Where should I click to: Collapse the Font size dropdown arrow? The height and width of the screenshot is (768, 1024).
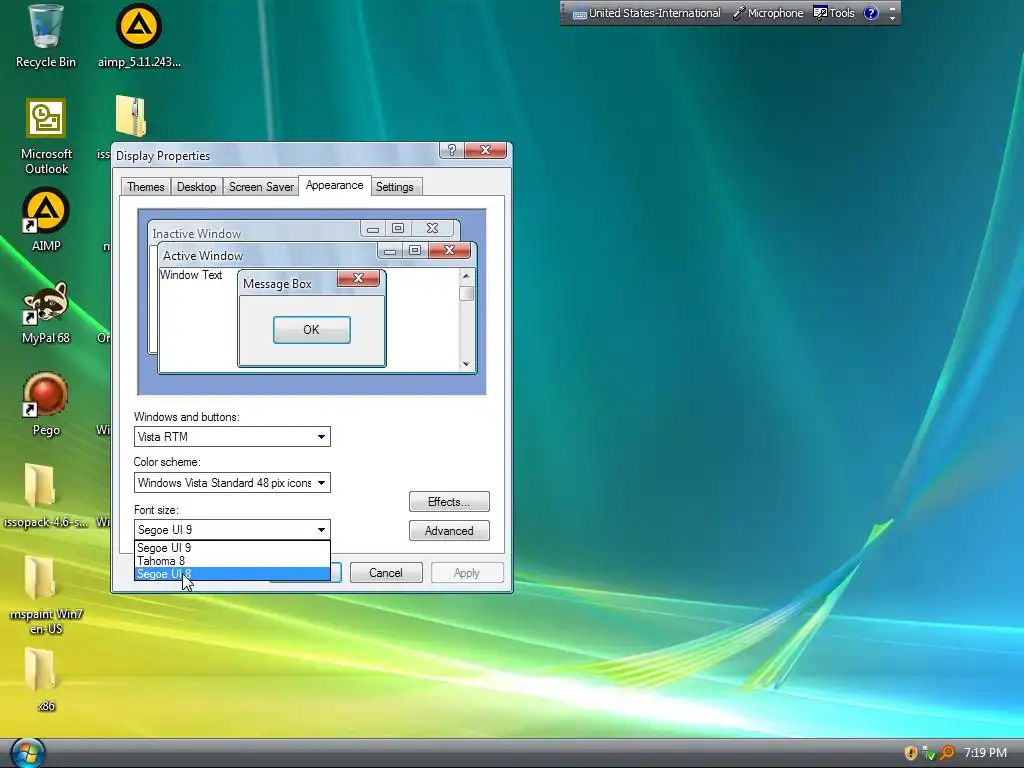(x=321, y=530)
